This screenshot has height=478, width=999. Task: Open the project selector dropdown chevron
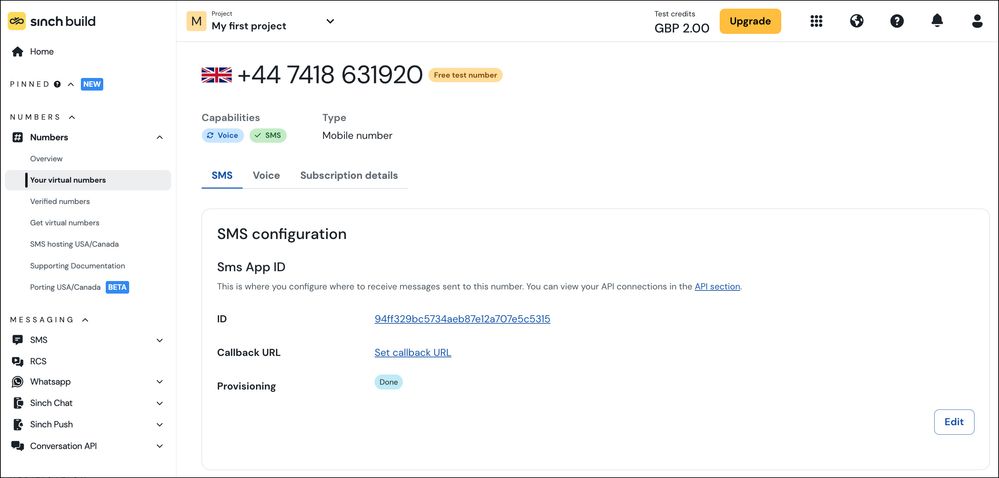[330, 21]
